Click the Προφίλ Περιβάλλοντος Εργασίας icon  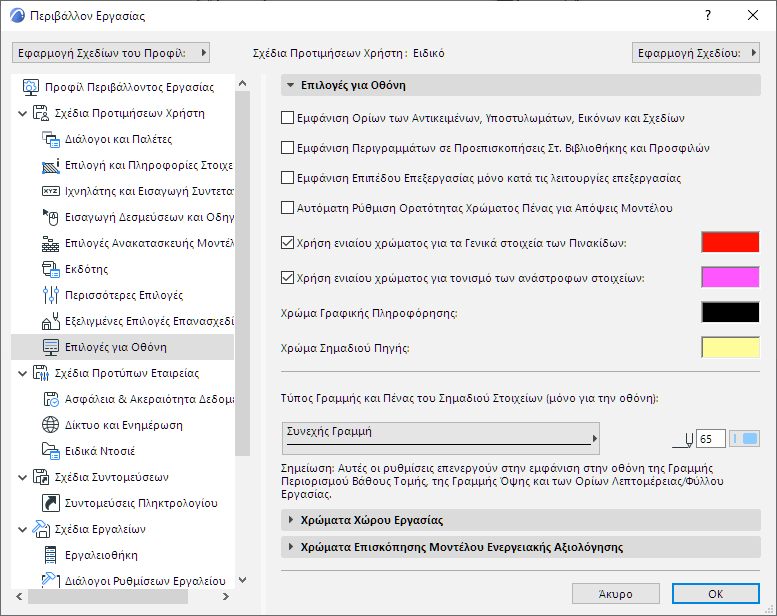pos(31,87)
